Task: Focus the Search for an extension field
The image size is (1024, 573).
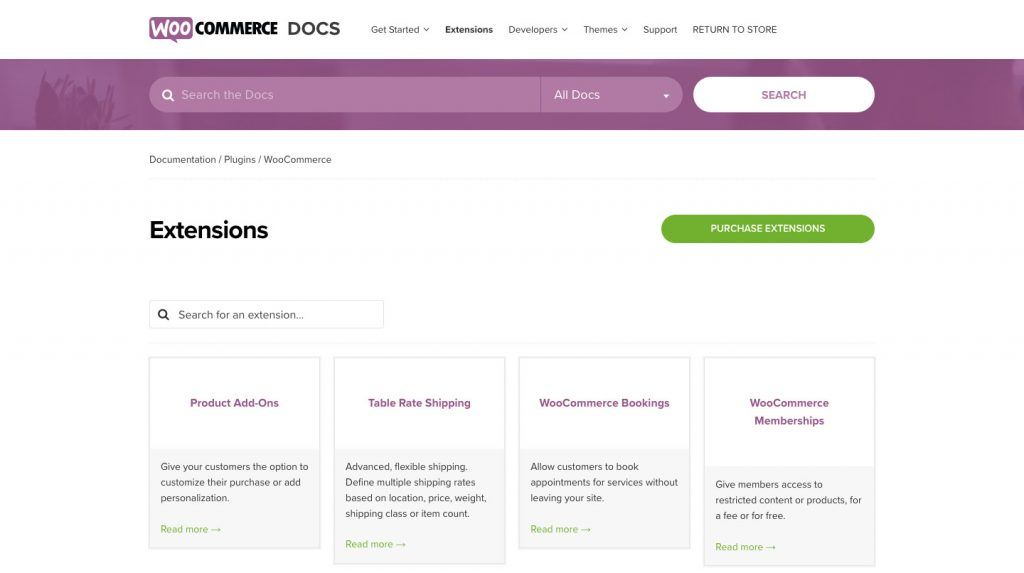Action: click(266, 314)
